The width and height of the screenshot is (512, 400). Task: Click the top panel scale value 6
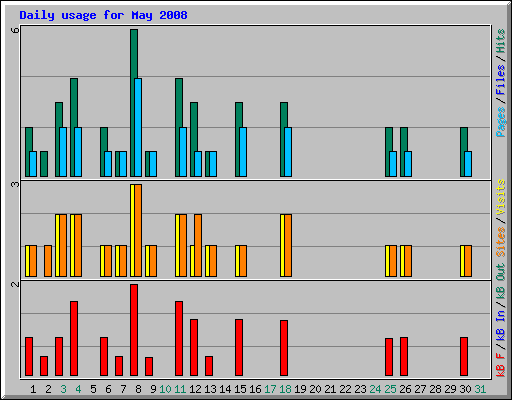click(15, 31)
